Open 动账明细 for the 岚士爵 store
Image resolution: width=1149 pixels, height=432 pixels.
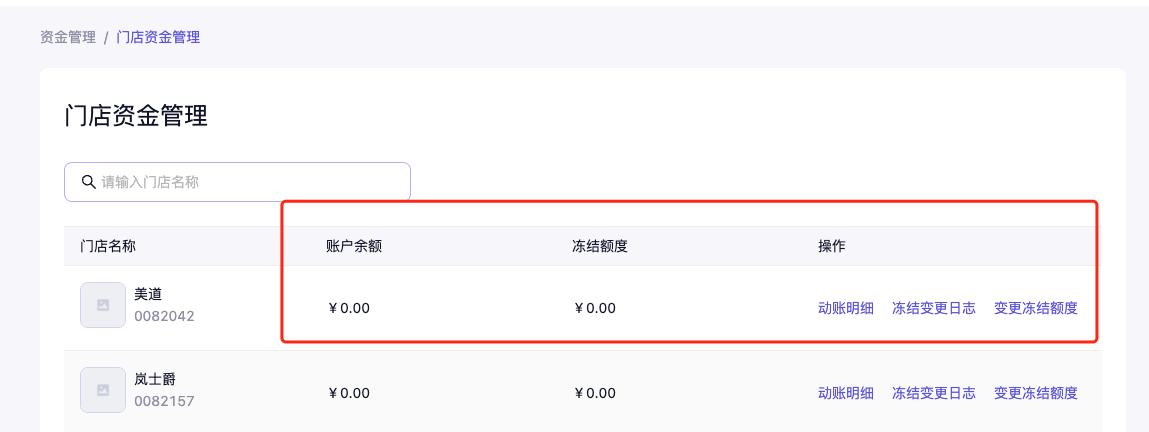pos(846,393)
